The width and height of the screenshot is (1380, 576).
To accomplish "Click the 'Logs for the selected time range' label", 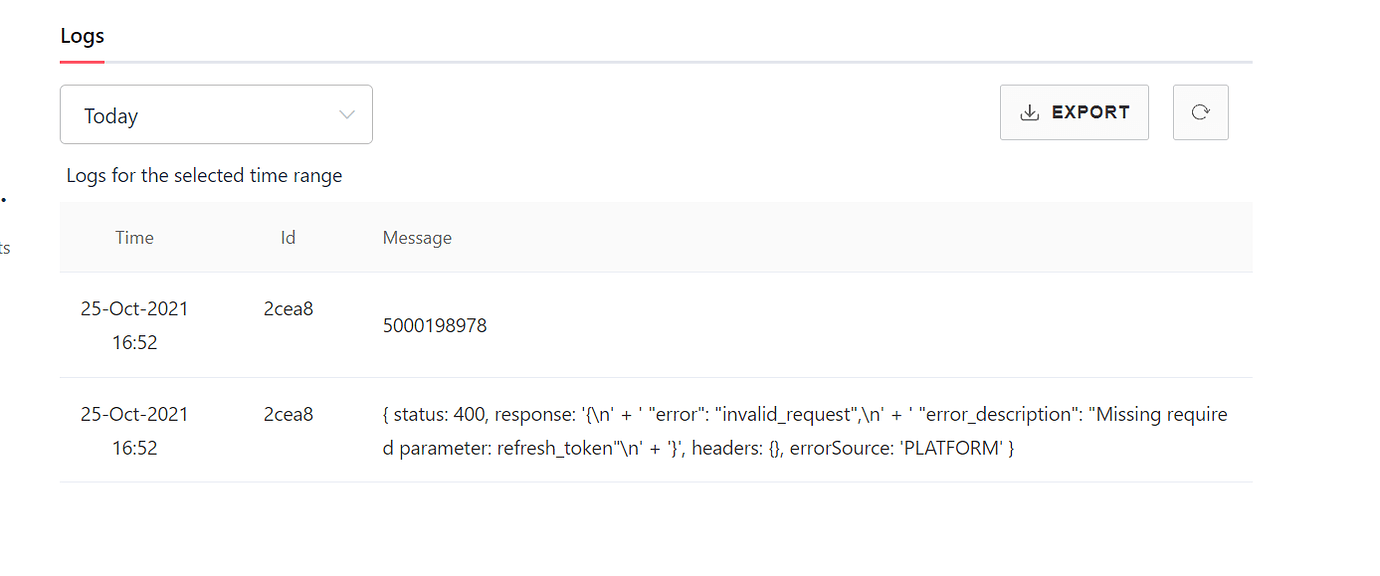I will click(x=204, y=175).
